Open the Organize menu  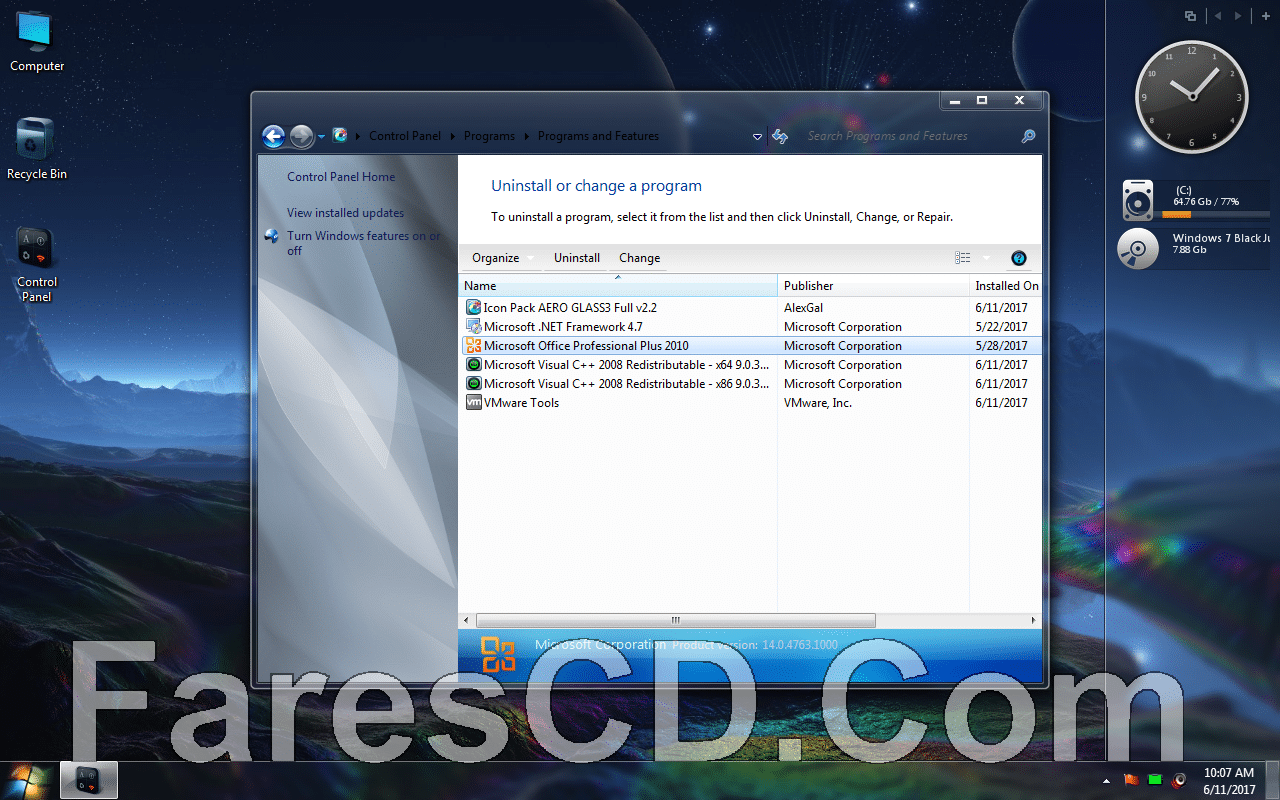coord(502,258)
